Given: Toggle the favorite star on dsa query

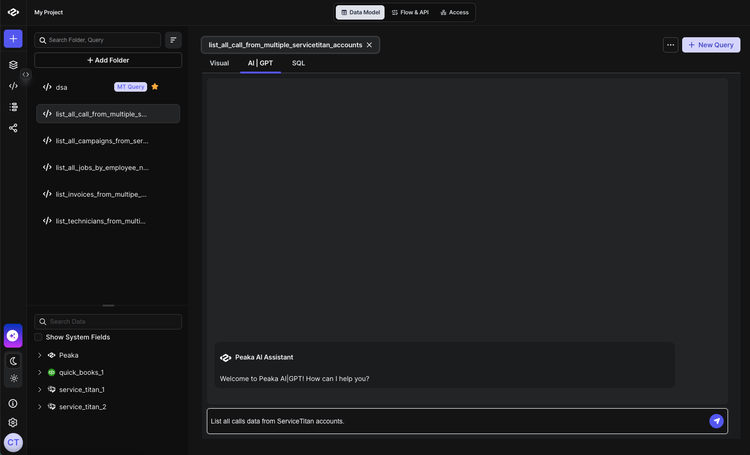Looking at the screenshot, I should [x=155, y=87].
